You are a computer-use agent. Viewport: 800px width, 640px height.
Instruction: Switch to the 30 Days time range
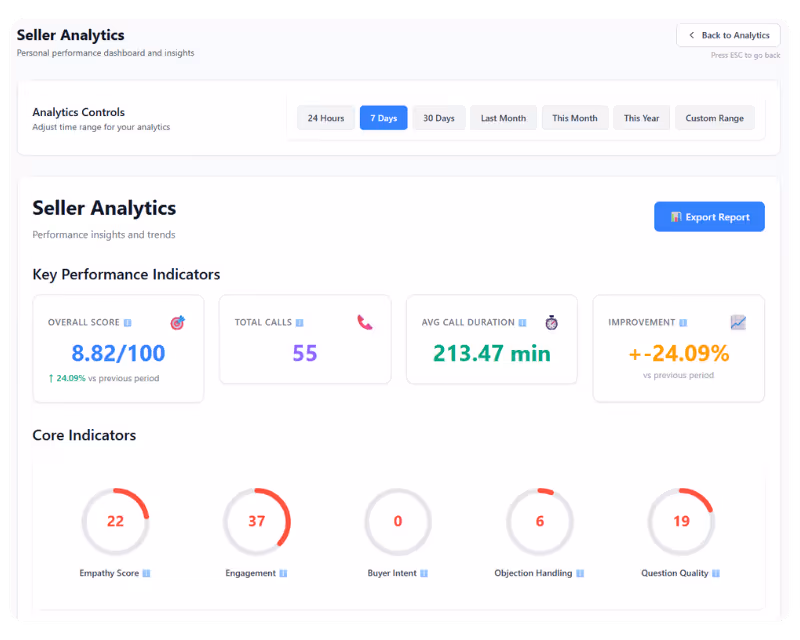[438, 117]
